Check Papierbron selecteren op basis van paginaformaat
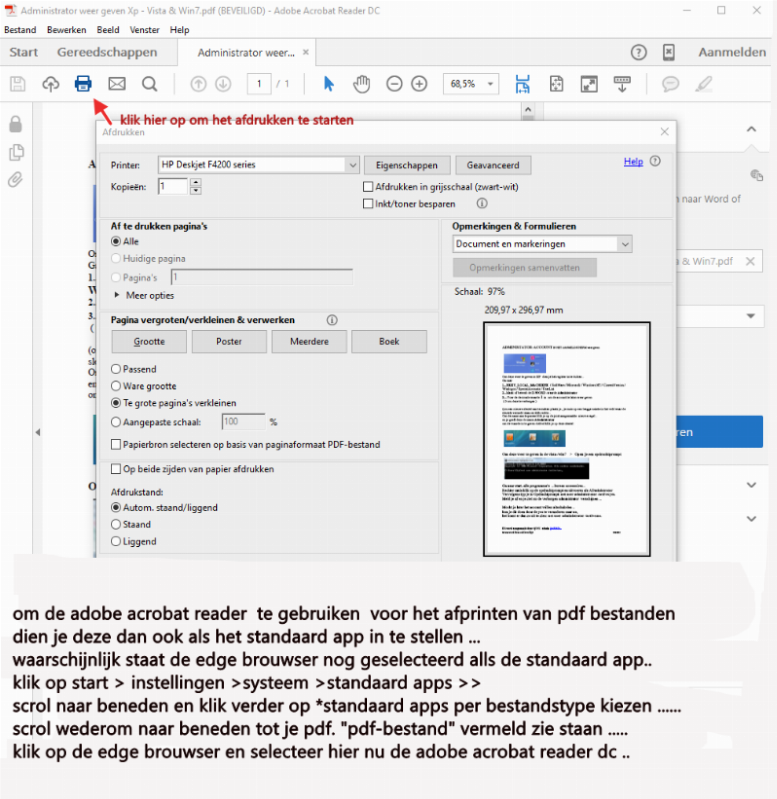The height and width of the screenshot is (799, 777). pos(116,444)
